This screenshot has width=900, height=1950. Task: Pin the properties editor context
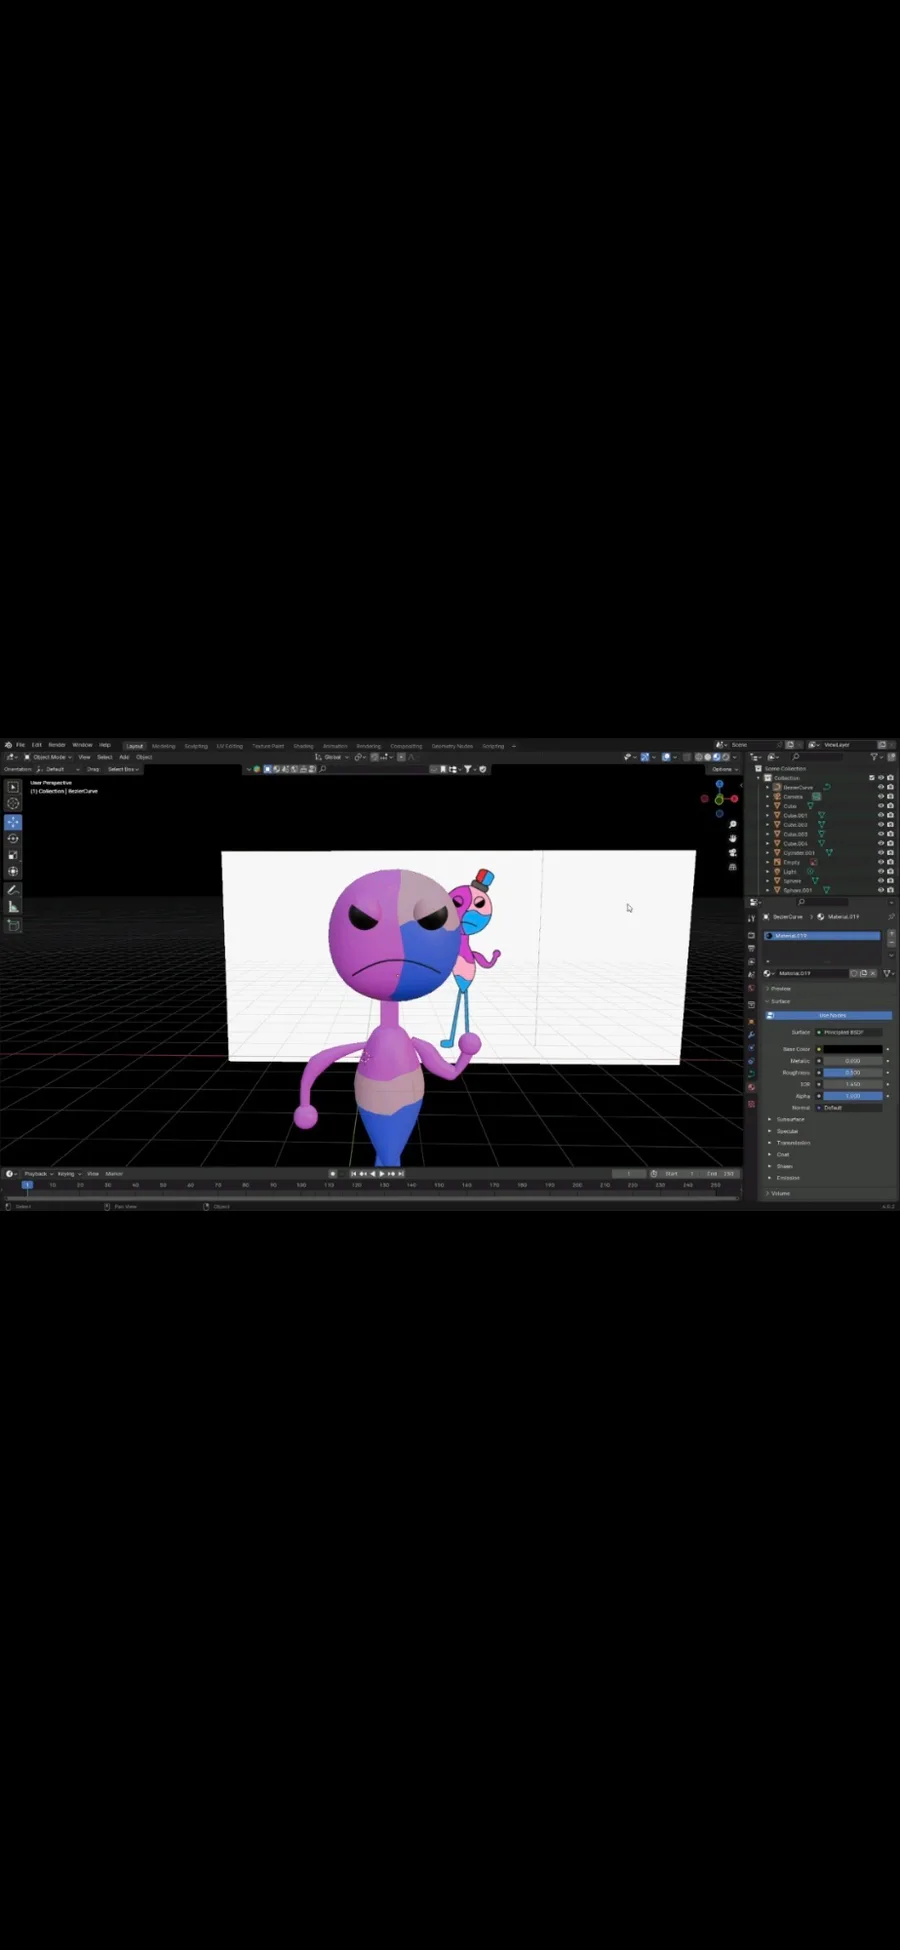coord(891,916)
